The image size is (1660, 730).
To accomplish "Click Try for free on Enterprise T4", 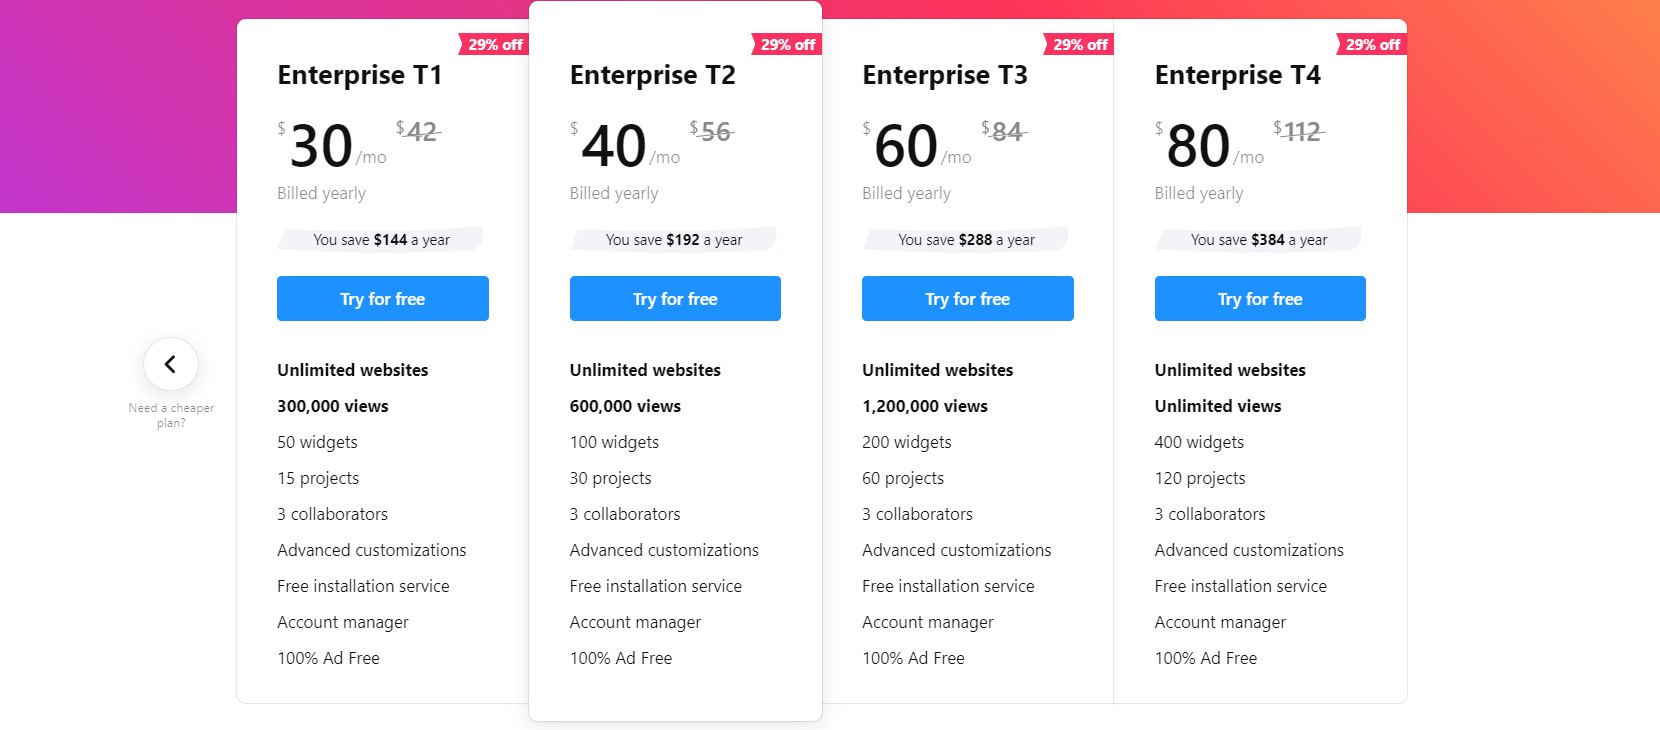I will [x=1259, y=298].
